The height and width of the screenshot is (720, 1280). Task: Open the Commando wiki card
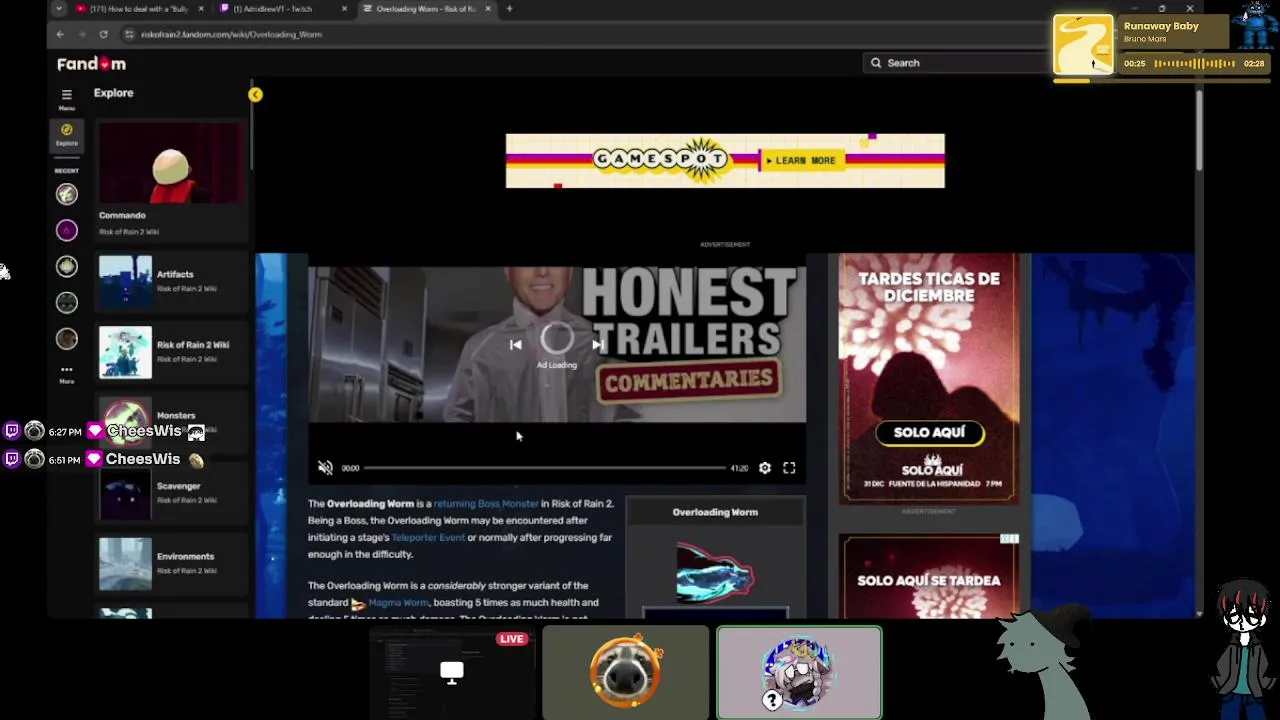tap(171, 180)
